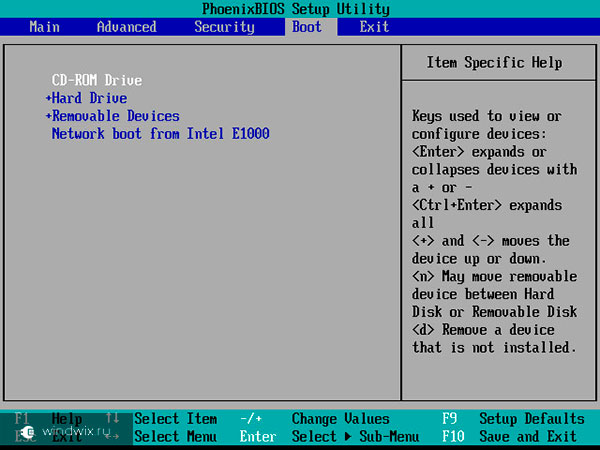Click the '<d> Remove a device' help line
The image size is (600, 450).
[x=483, y=329]
